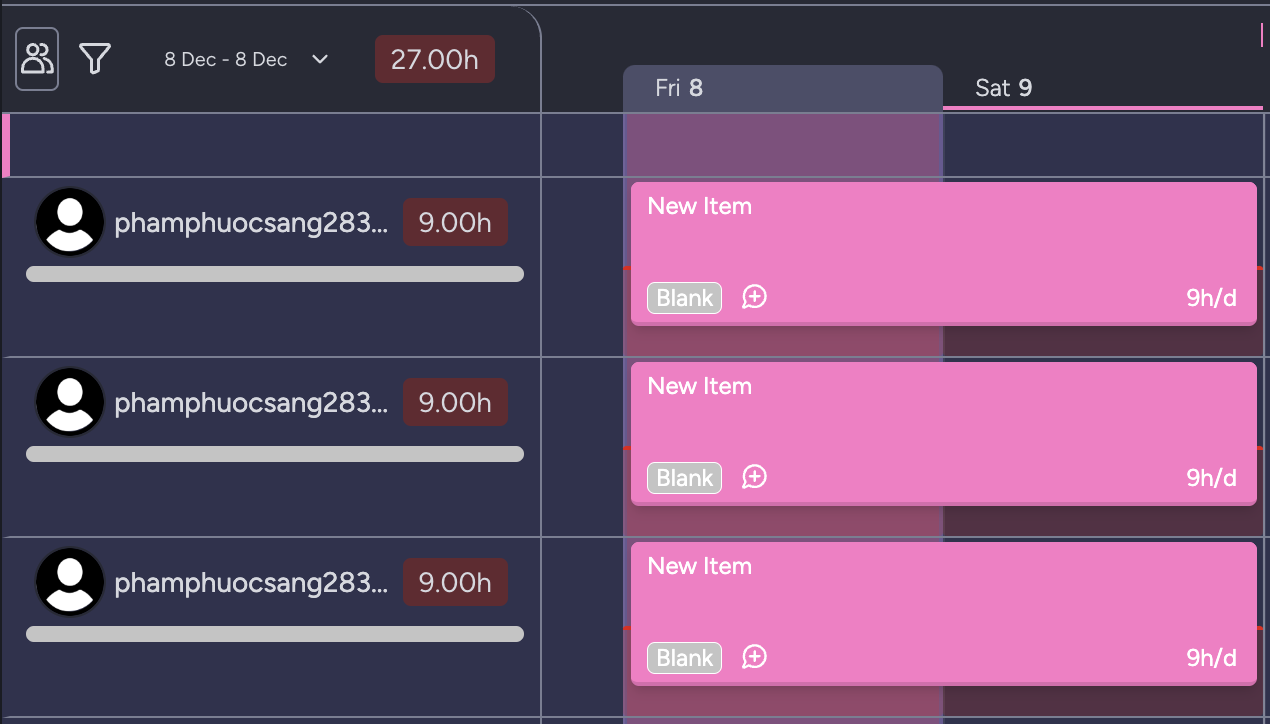Image resolution: width=1270 pixels, height=724 pixels.
Task: Click the people/team view icon
Action: pyautogui.click(x=37, y=59)
